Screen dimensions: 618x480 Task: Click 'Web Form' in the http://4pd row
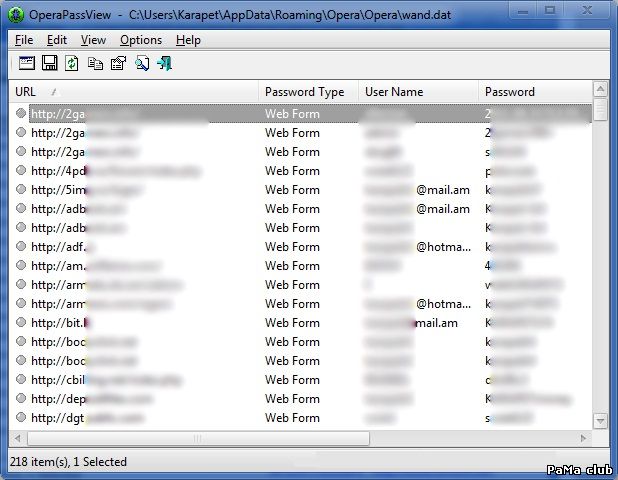292,171
